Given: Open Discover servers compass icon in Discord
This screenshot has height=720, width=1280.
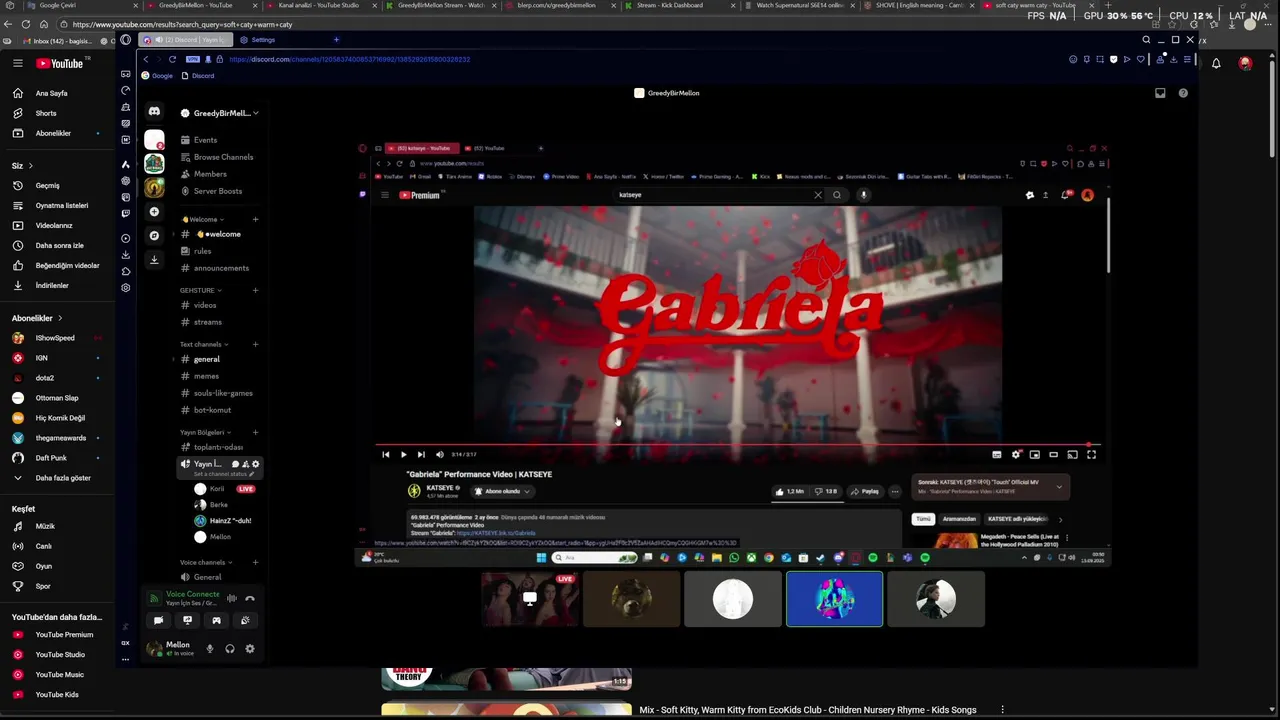Looking at the screenshot, I should tap(154, 236).
